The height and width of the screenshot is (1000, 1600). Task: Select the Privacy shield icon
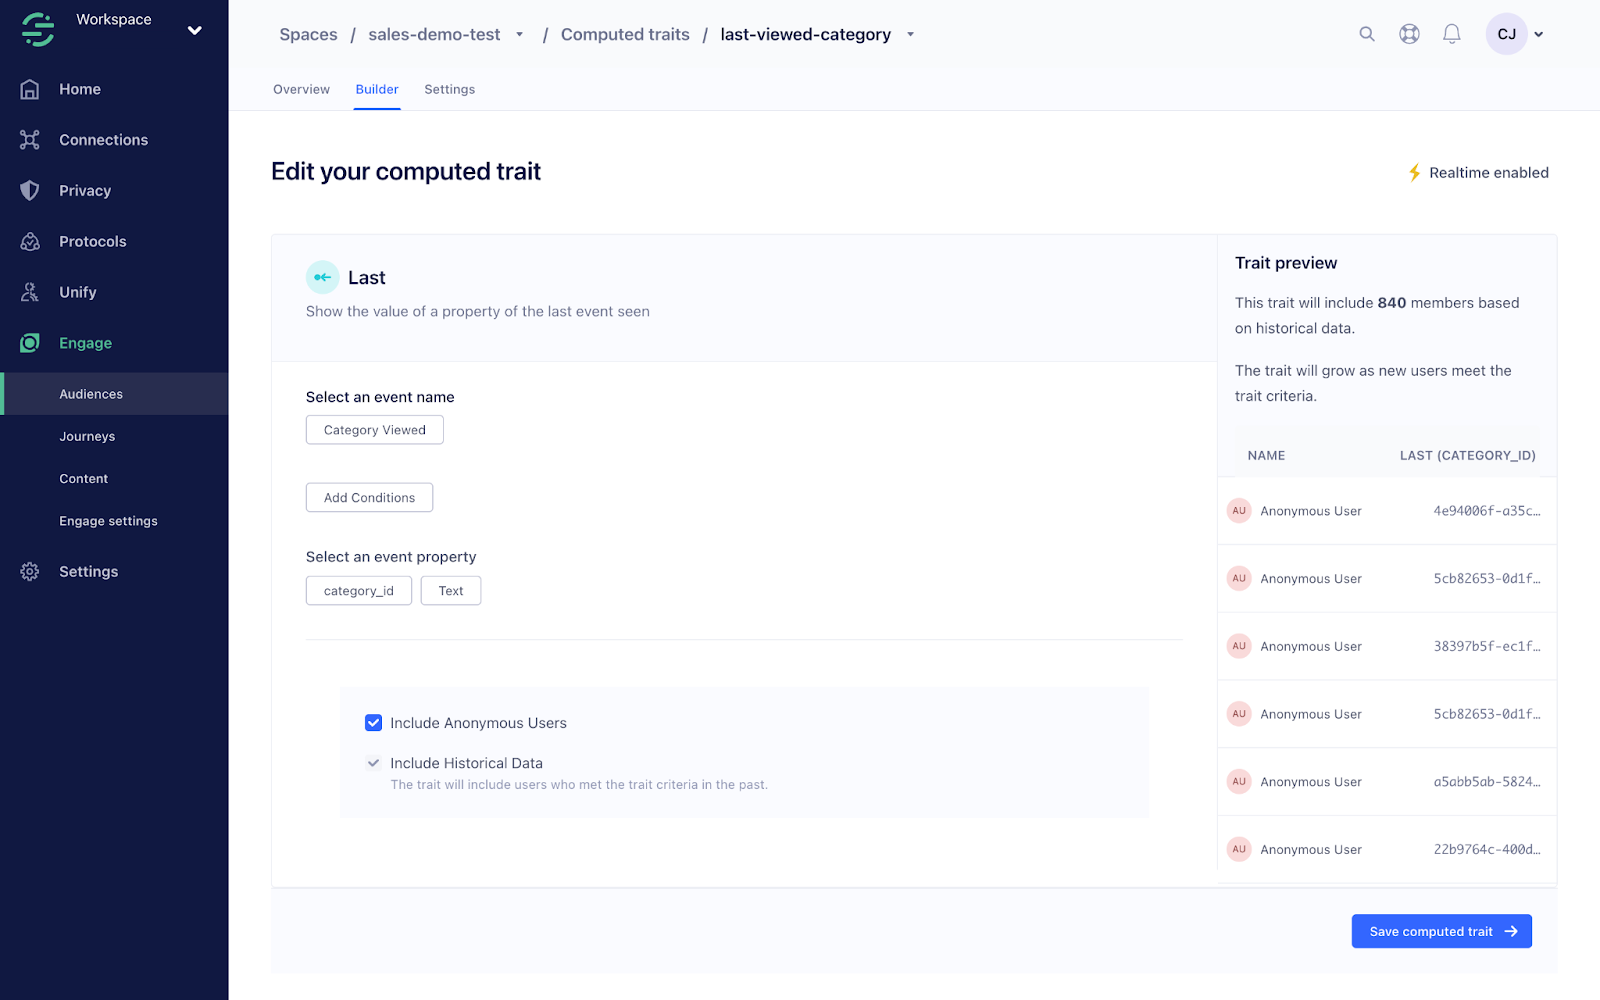click(29, 190)
